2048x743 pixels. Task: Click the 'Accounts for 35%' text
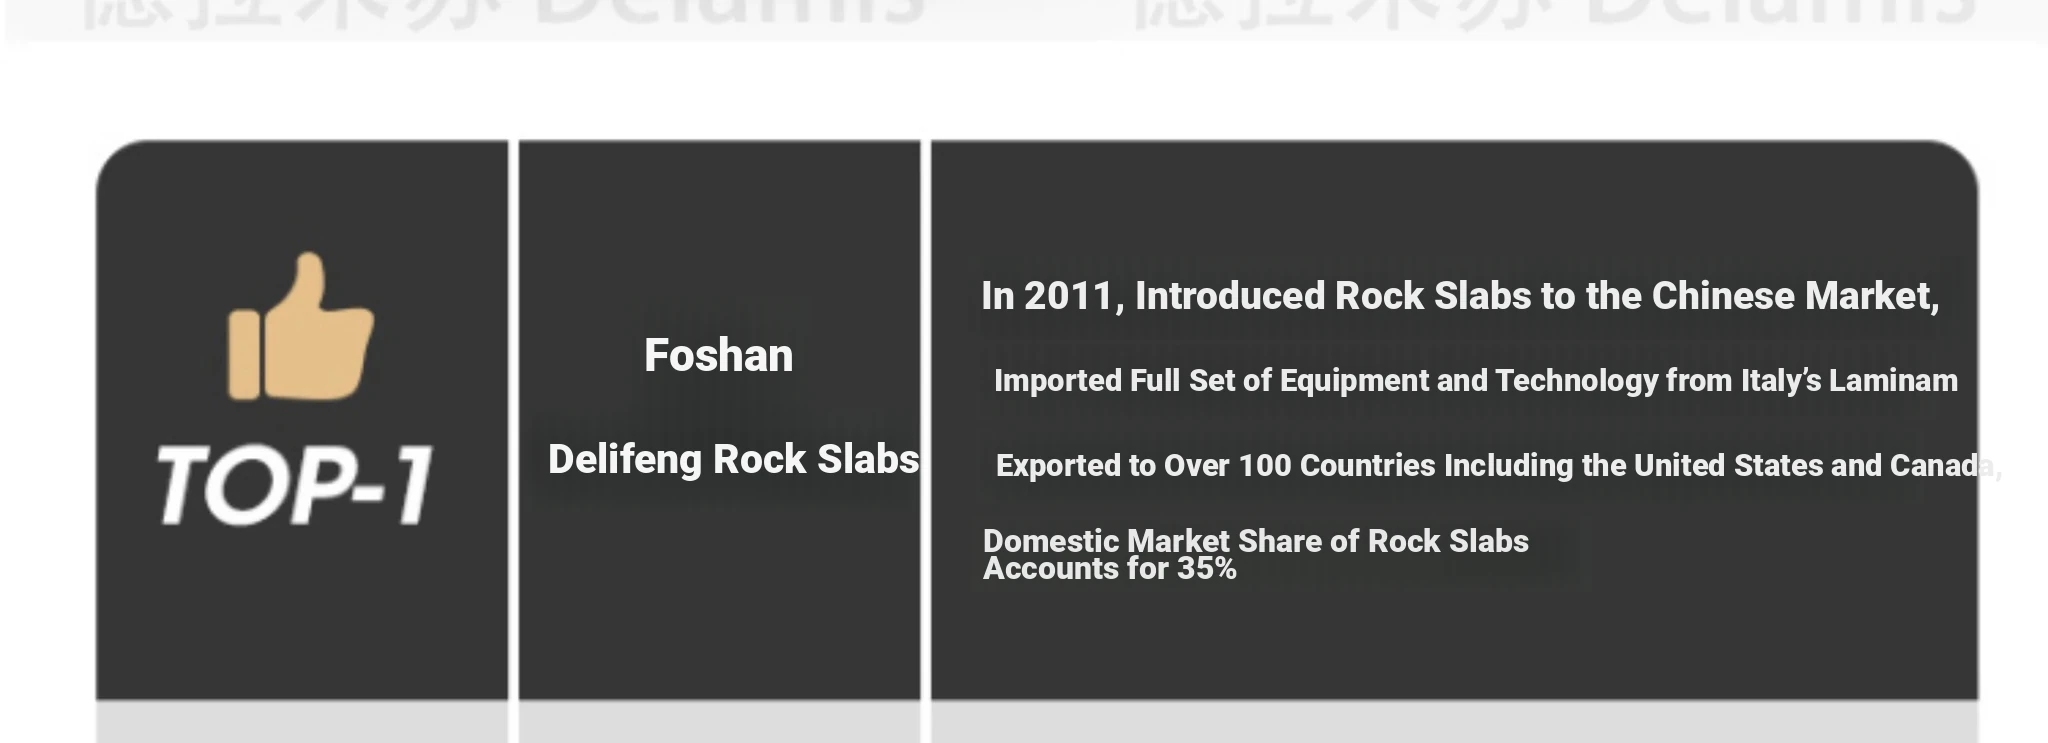click(x=1110, y=569)
